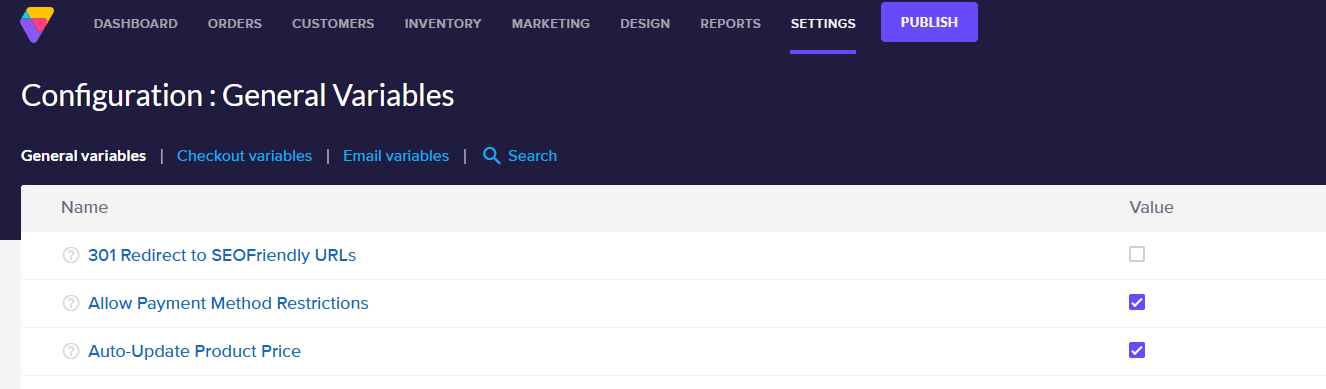Open the Auto-Update Product Price variable

point(194,351)
